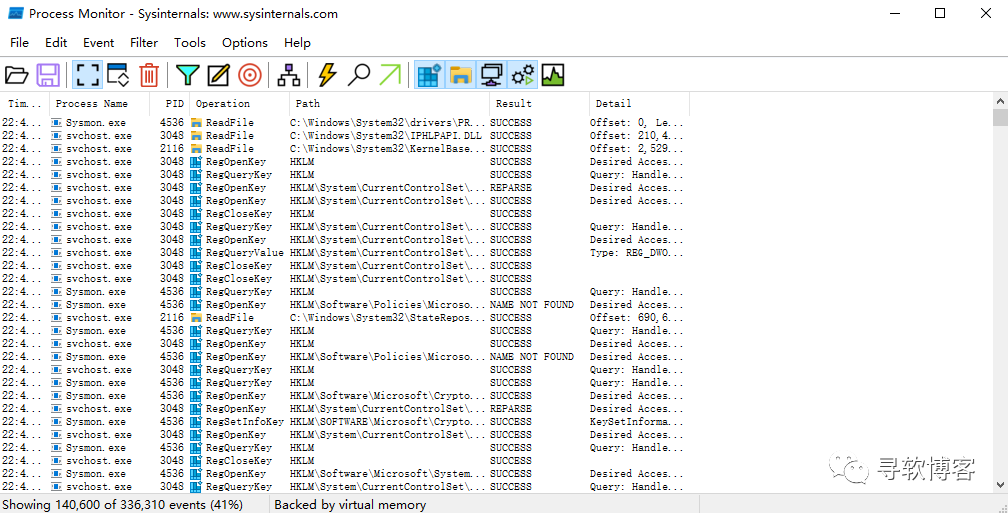Select the HKLM\SOFTWARE\Microsoft\Crypto... path cell
Image resolution: width=1008 pixels, height=513 pixels.
pos(389,422)
